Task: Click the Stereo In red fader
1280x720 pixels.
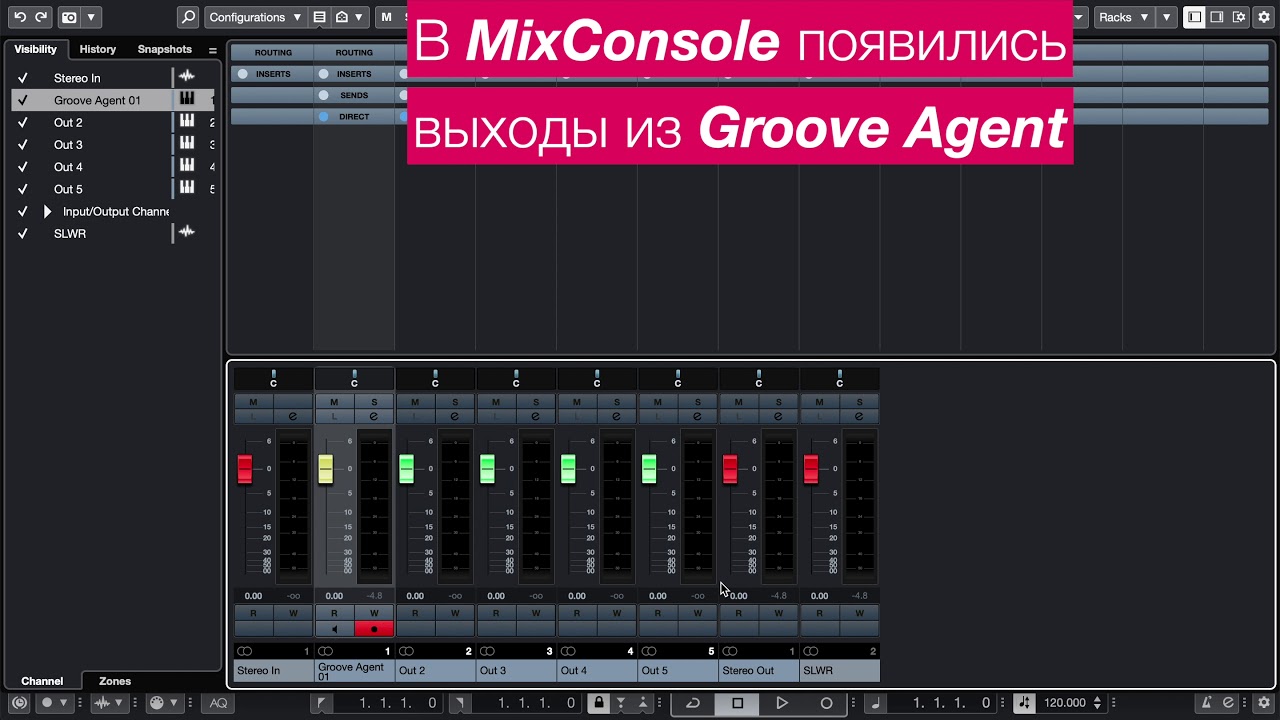Action: (x=245, y=469)
